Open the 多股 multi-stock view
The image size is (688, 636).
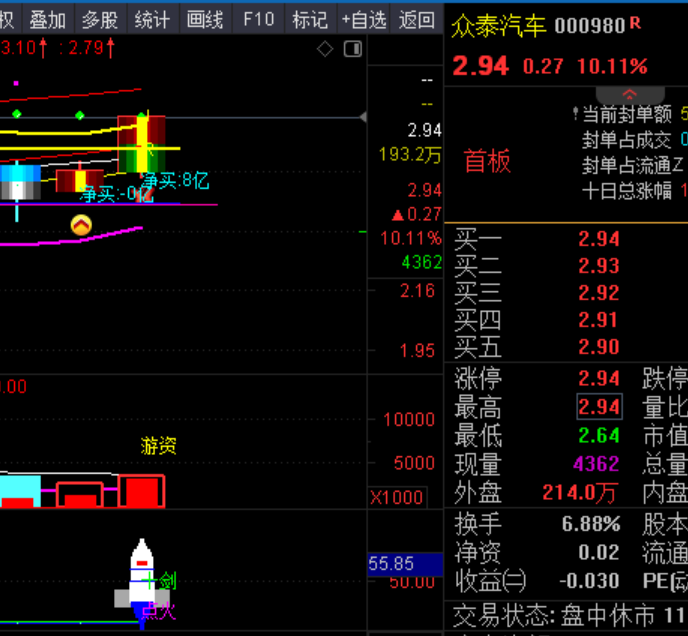click(100, 20)
